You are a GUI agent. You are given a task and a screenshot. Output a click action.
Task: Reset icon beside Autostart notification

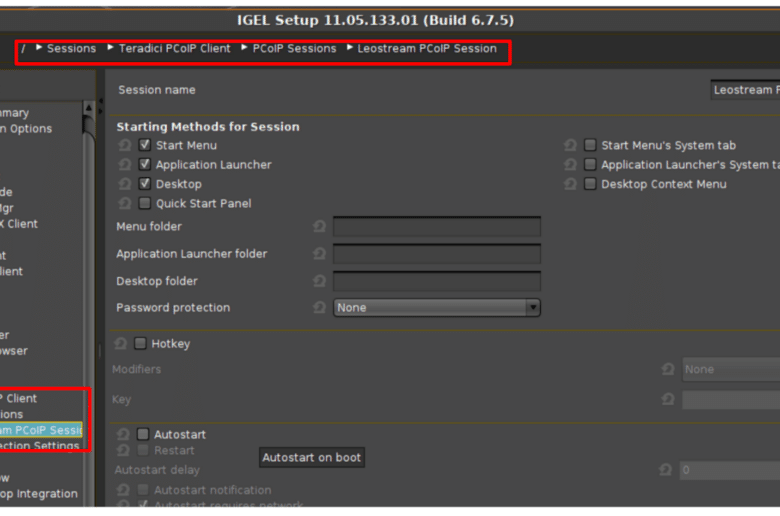(x=123, y=490)
